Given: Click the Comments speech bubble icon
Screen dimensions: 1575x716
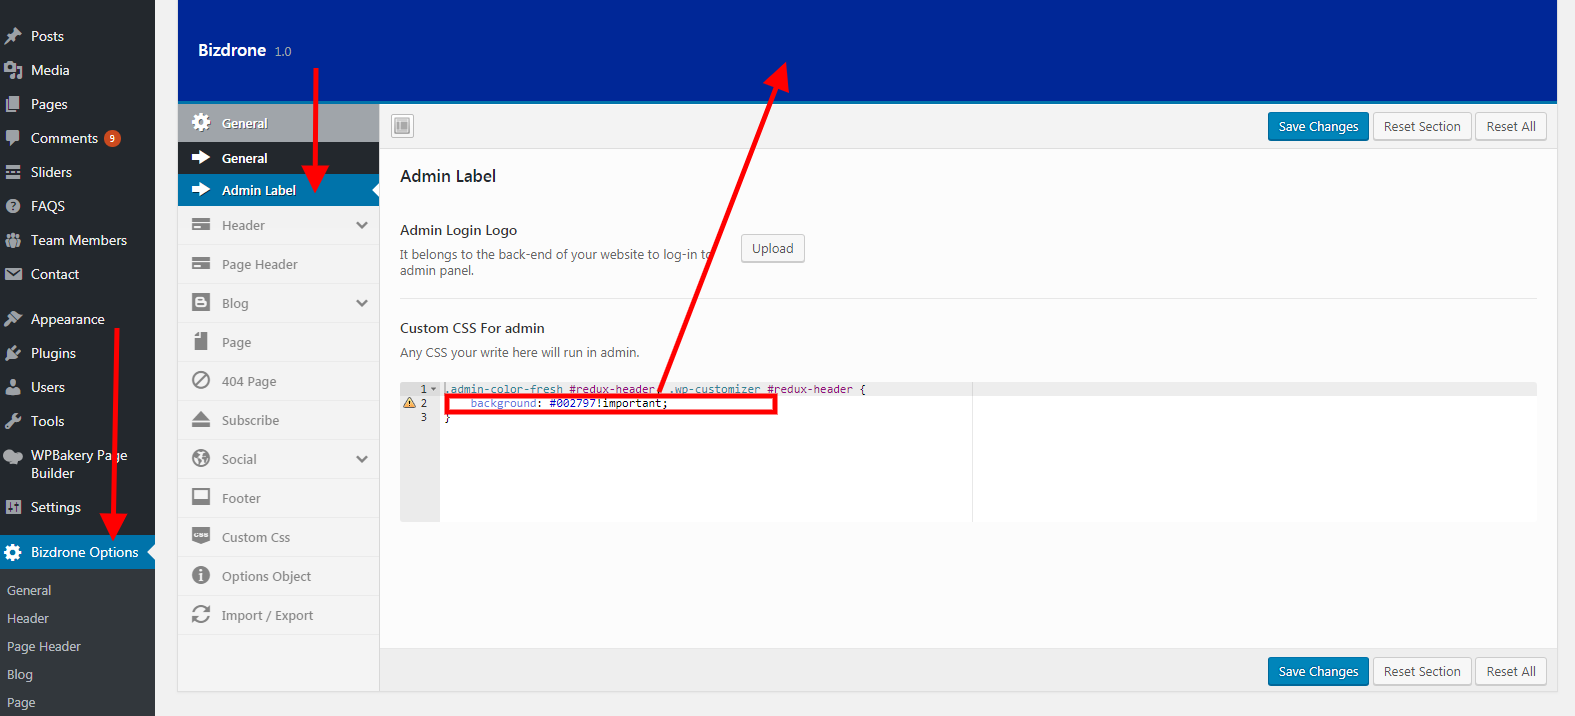Looking at the screenshot, I should pos(13,138).
